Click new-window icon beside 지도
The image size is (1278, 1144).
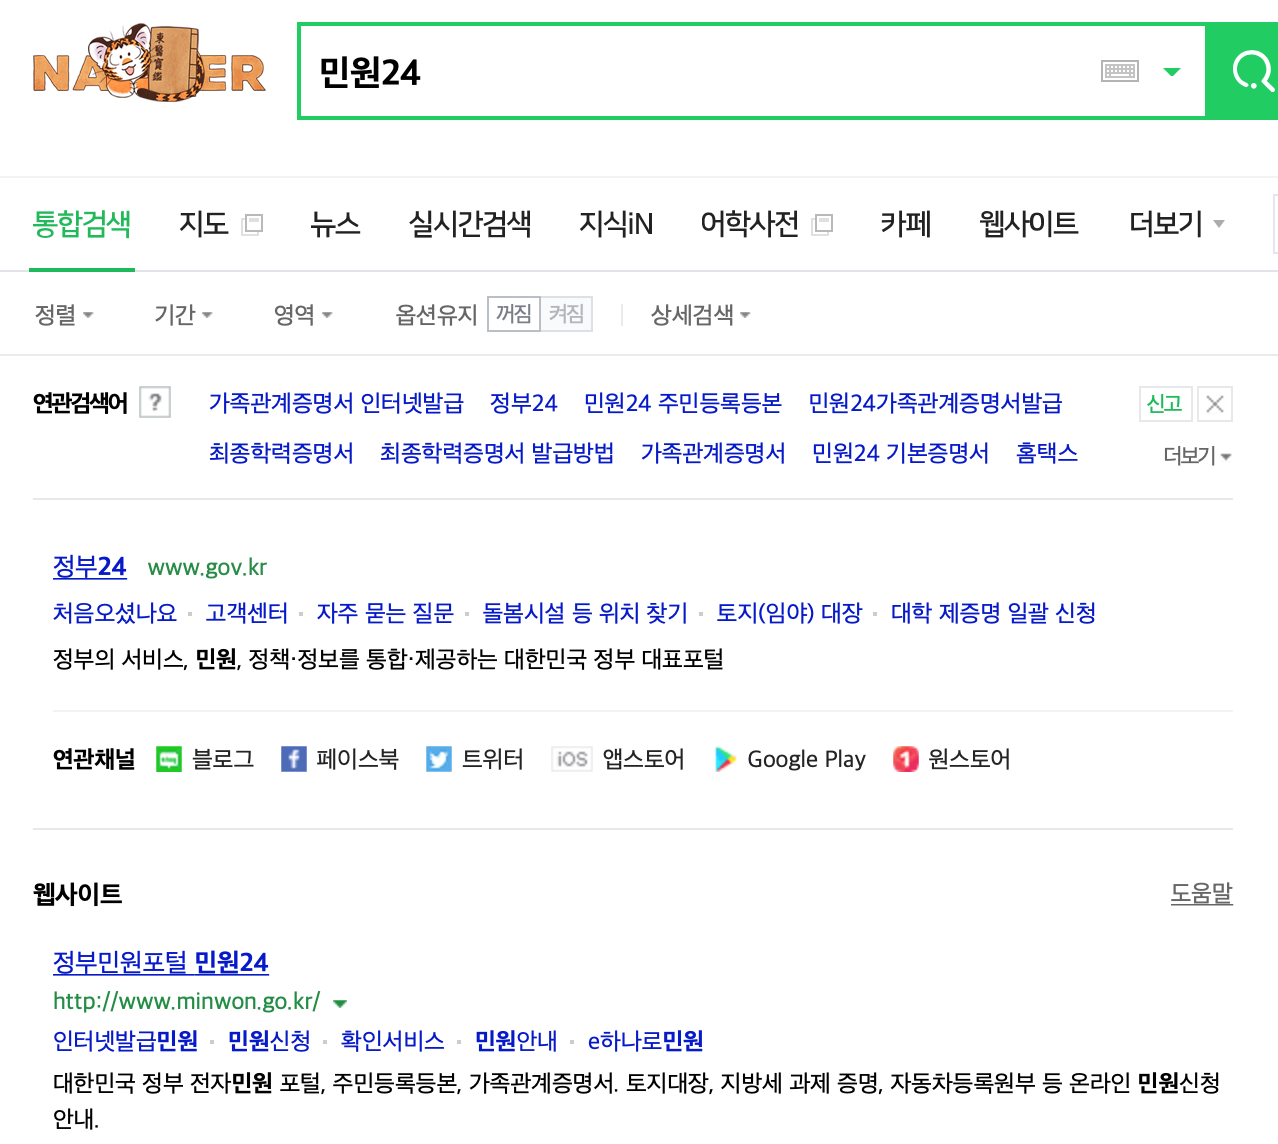tap(253, 224)
